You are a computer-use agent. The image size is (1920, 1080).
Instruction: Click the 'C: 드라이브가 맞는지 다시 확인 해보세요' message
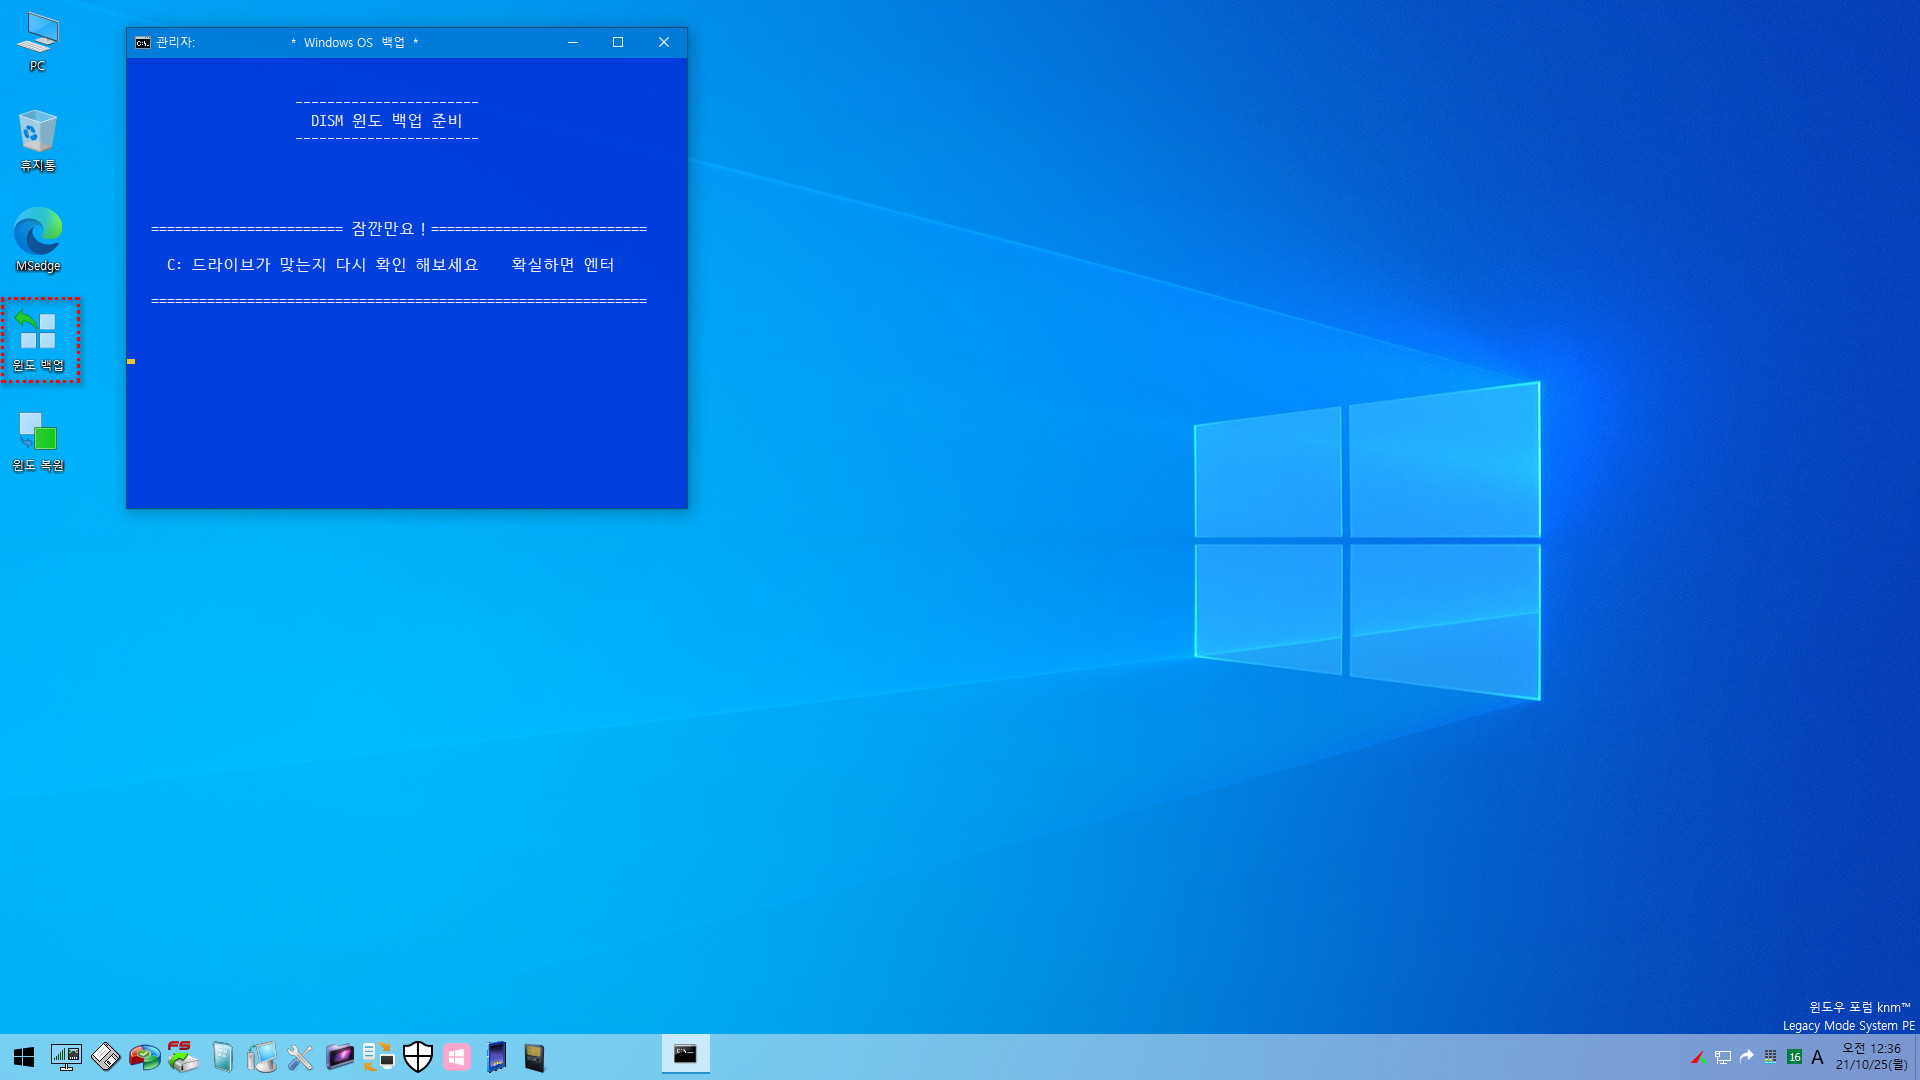coord(323,265)
